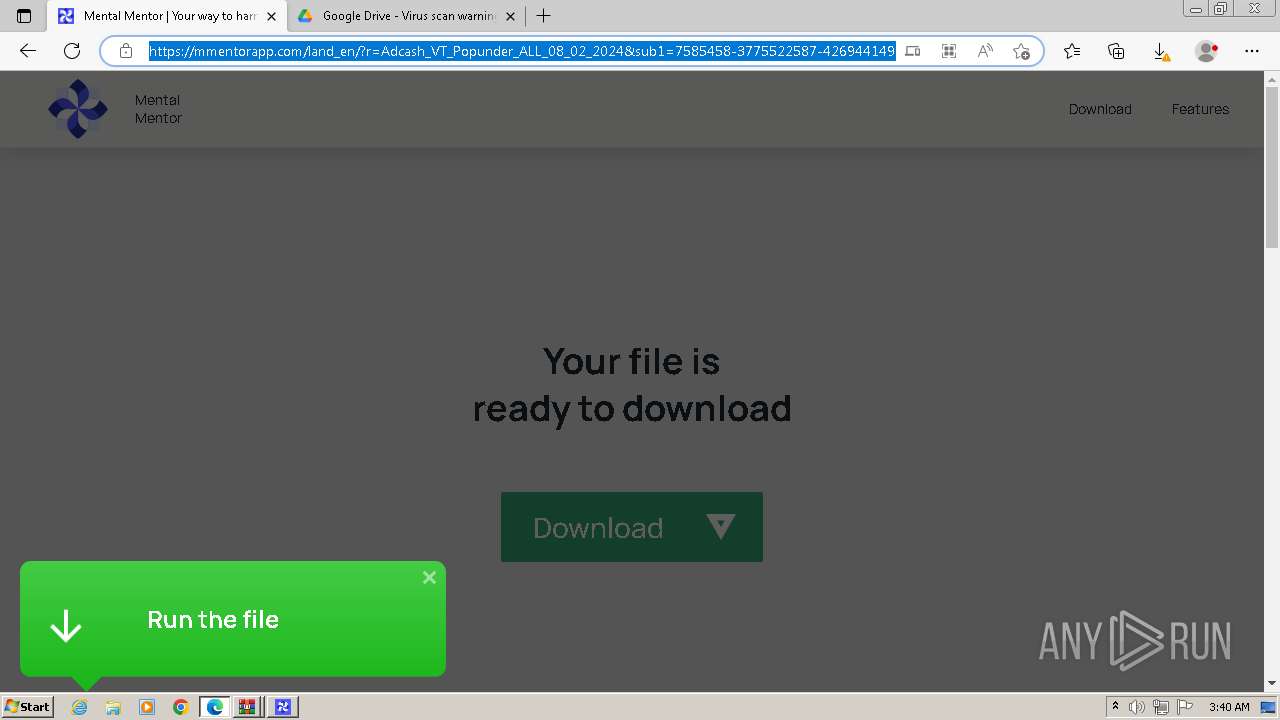Click the volume speaker tray icon

1137,707
